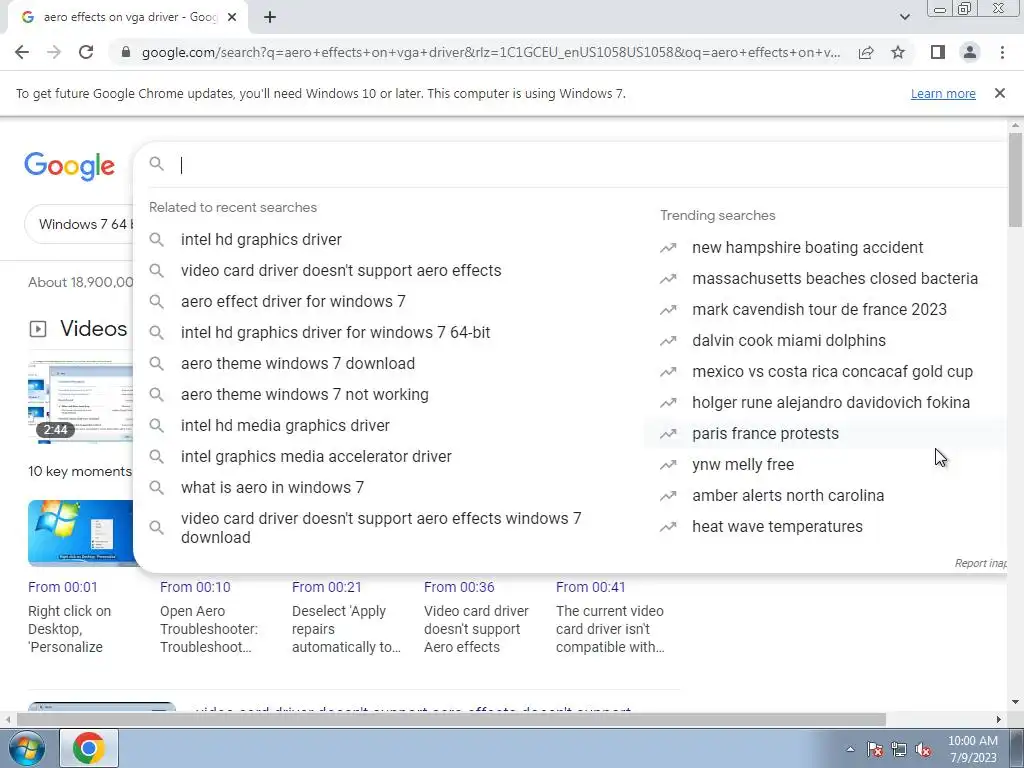This screenshot has height=768, width=1024.
Task: Open Learn more about Chrome updates
Action: point(943,93)
